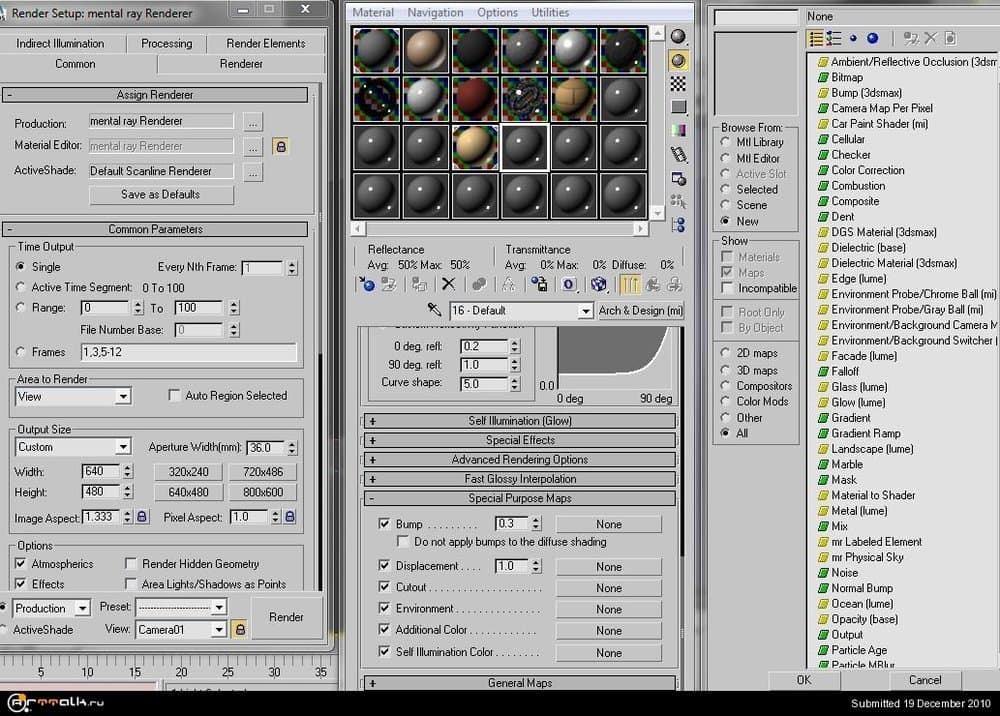This screenshot has height=716, width=1000.
Task: Click Put Material to Scene icon
Action: click(x=388, y=284)
